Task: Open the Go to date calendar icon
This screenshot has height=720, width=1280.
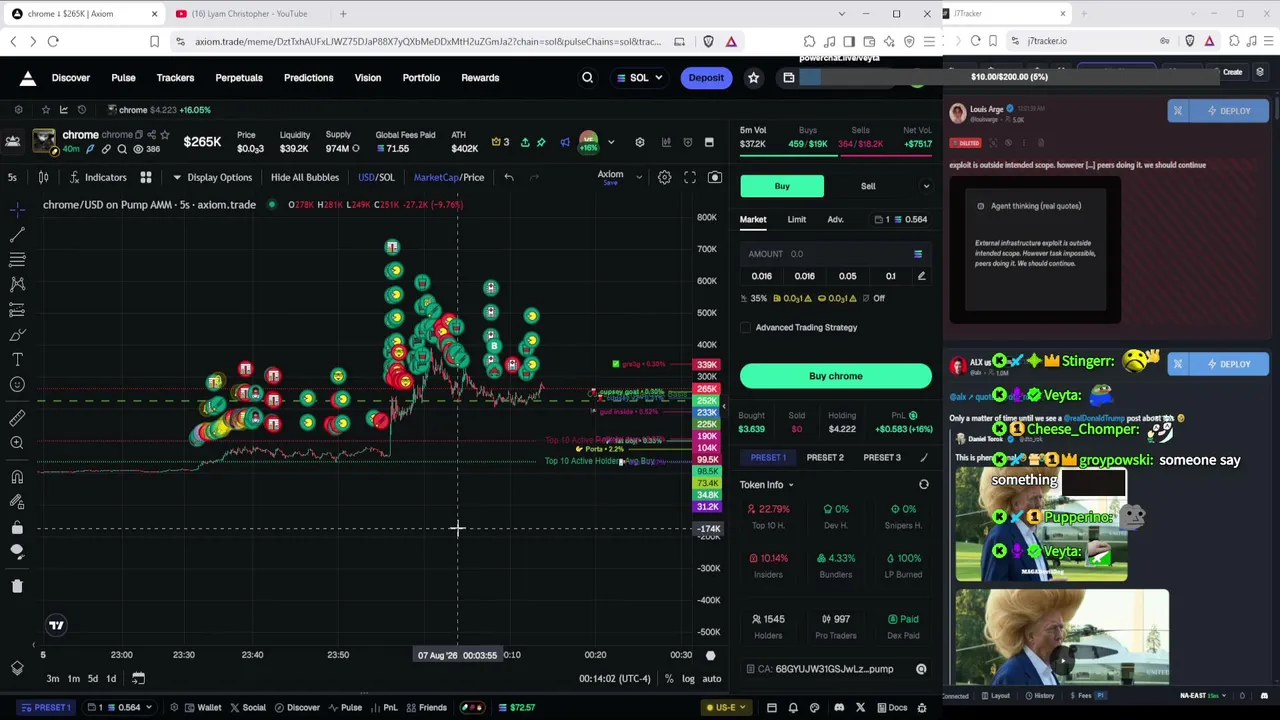Action: [x=138, y=679]
